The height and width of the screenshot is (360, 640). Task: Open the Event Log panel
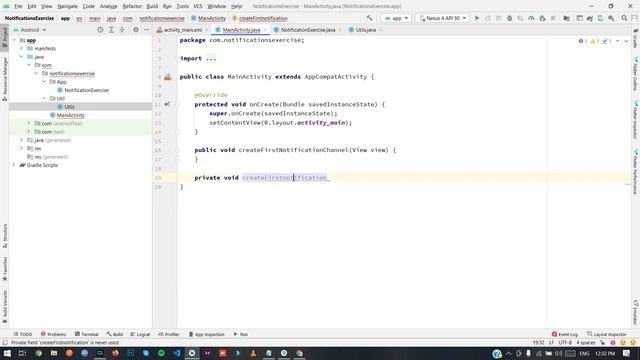565,334
